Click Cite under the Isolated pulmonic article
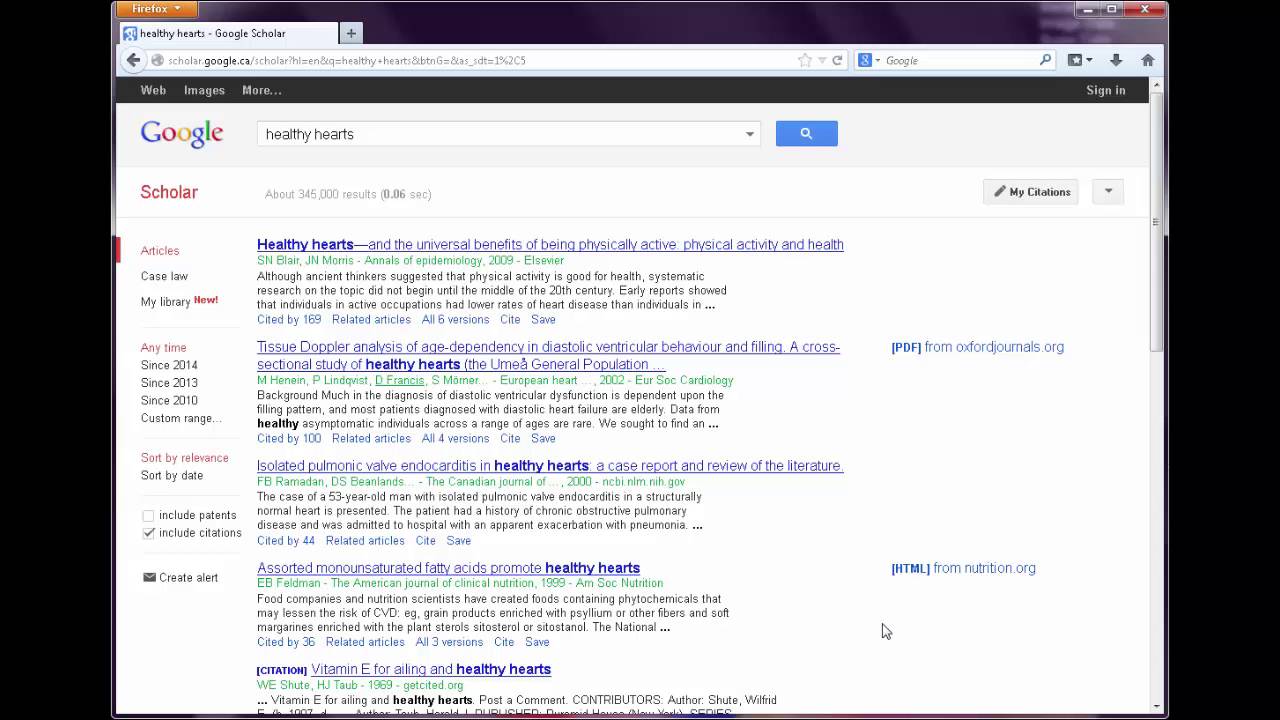The image size is (1280, 720). [x=425, y=541]
